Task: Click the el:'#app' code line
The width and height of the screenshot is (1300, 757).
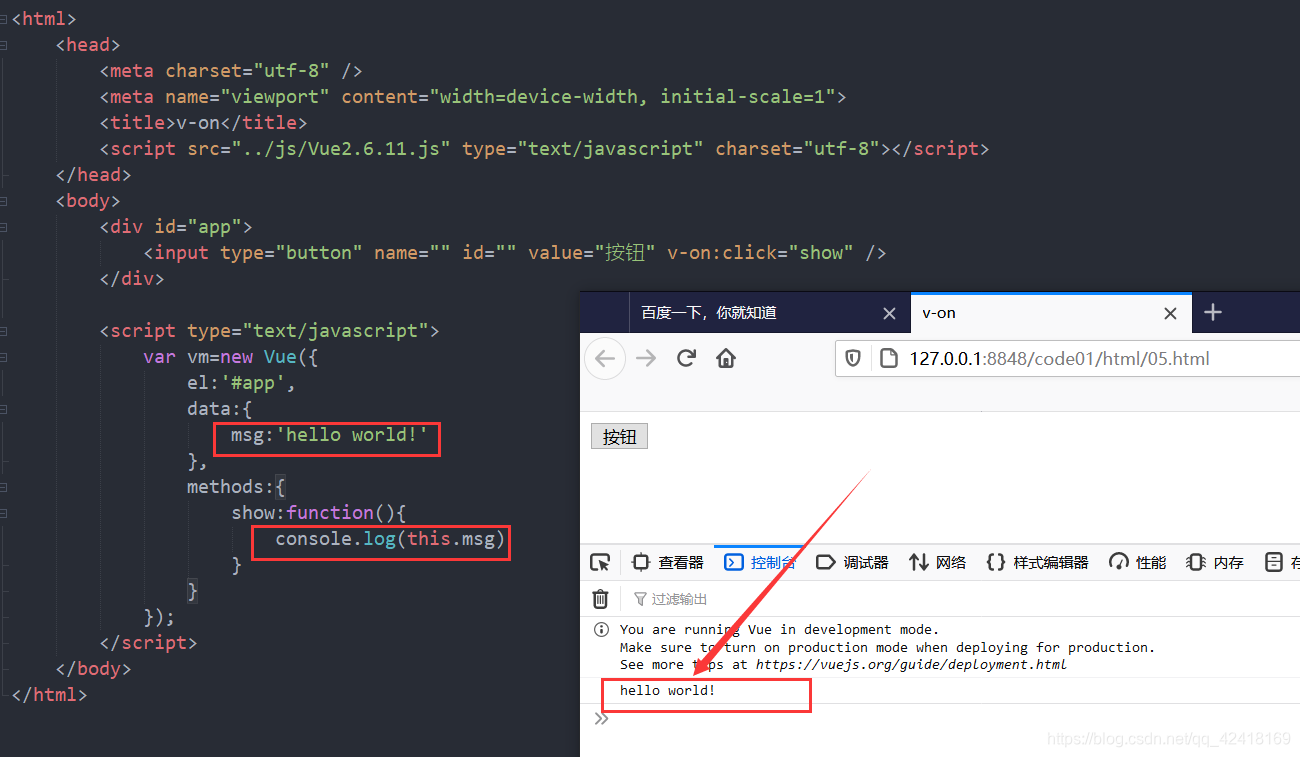Action: click(x=241, y=383)
